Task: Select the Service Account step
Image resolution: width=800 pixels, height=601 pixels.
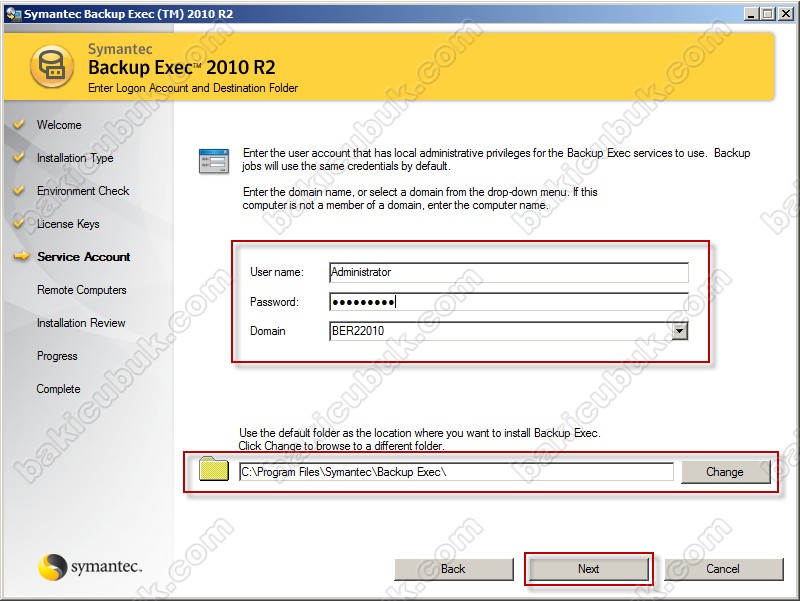Action: click(84, 257)
